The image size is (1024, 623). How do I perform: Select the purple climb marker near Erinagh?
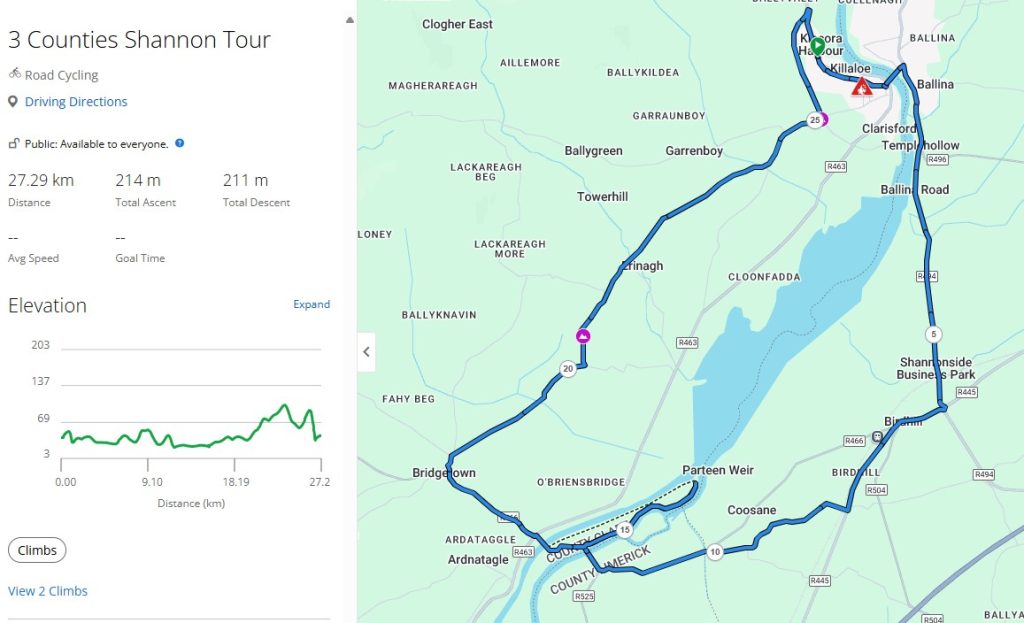[583, 336]
